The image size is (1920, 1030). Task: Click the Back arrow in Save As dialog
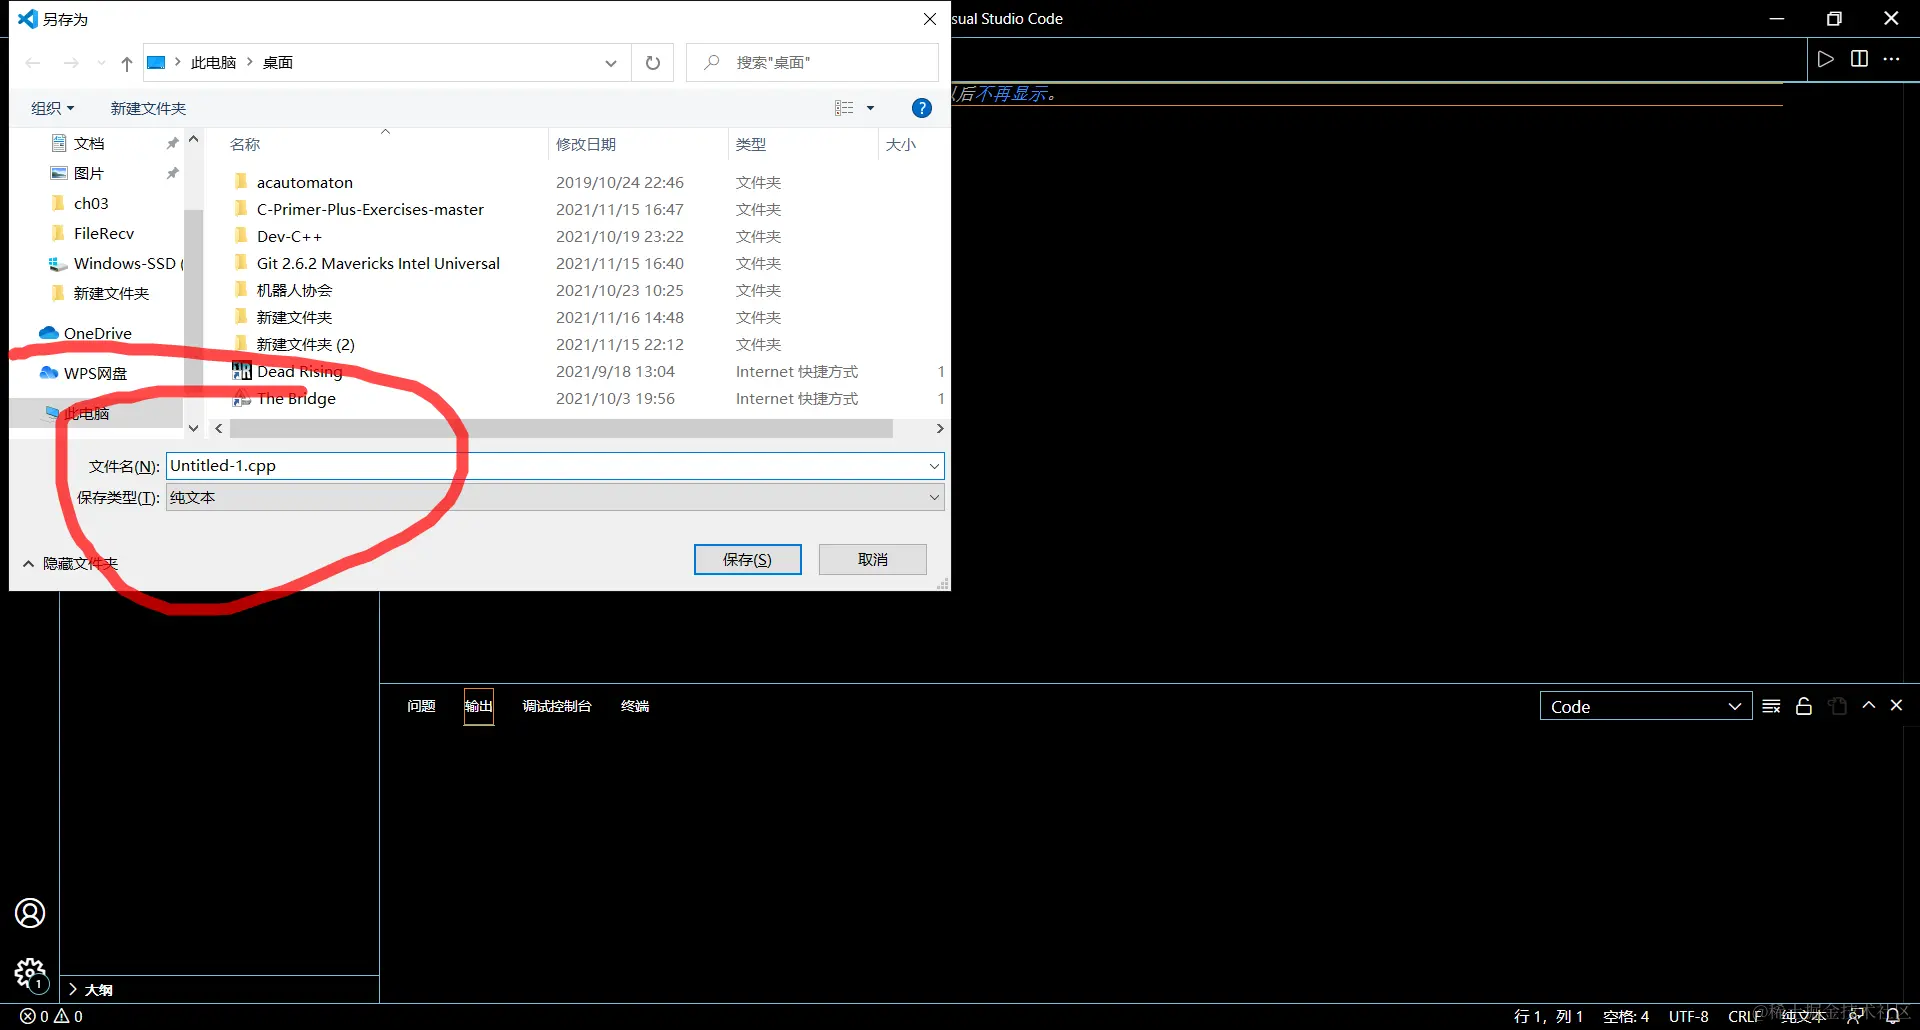33,63
